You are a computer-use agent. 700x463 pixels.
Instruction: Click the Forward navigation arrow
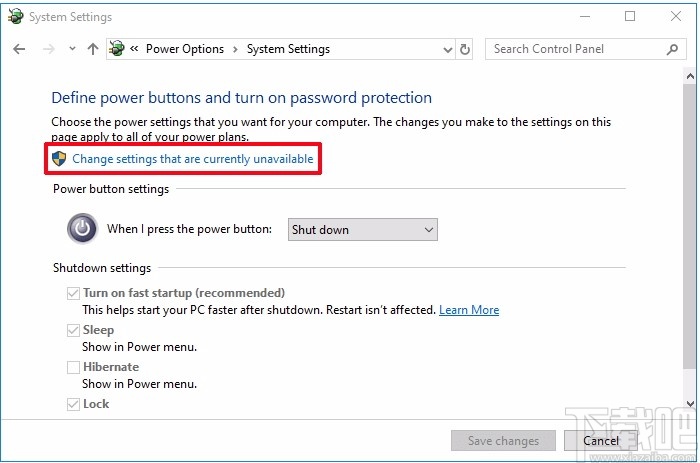pos(46,49)
